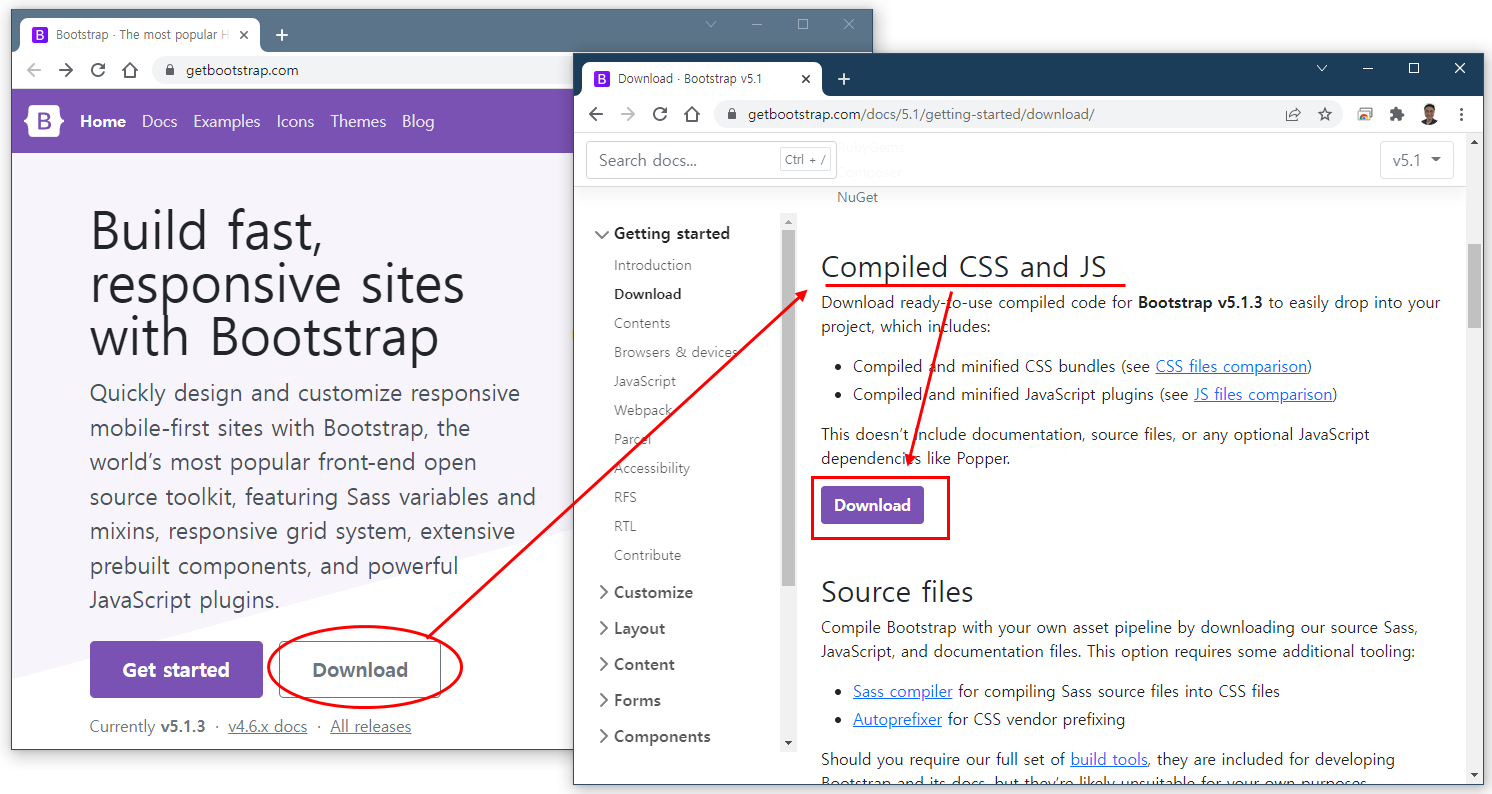Click NuGet entry near page top
Viewport: 1492px width, 794px height.
coord(857,197)
